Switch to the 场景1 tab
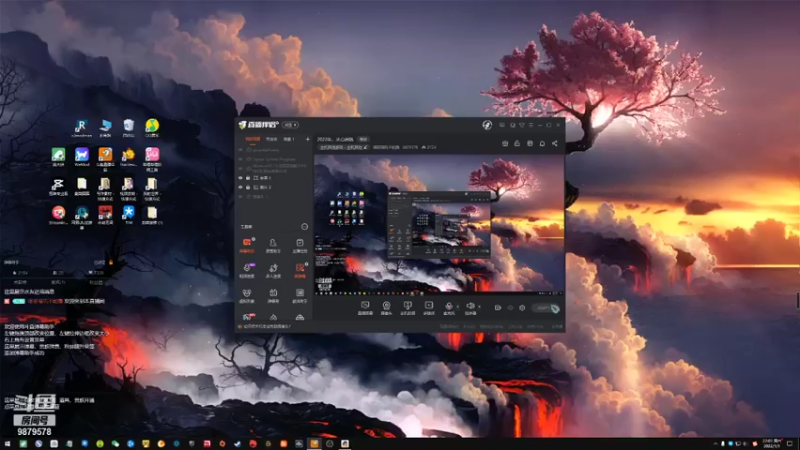 coord(289,139)
